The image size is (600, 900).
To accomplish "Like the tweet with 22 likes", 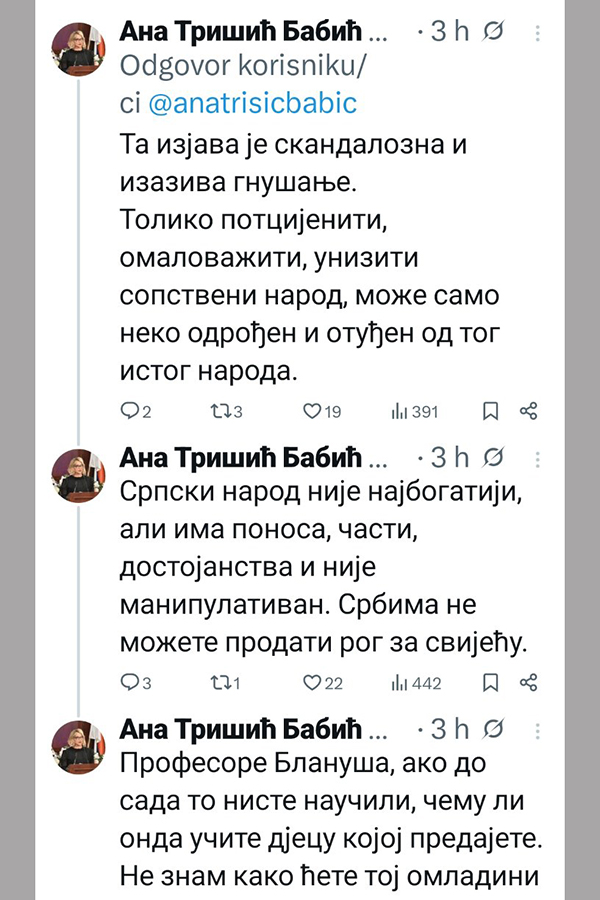I will 310,683.
